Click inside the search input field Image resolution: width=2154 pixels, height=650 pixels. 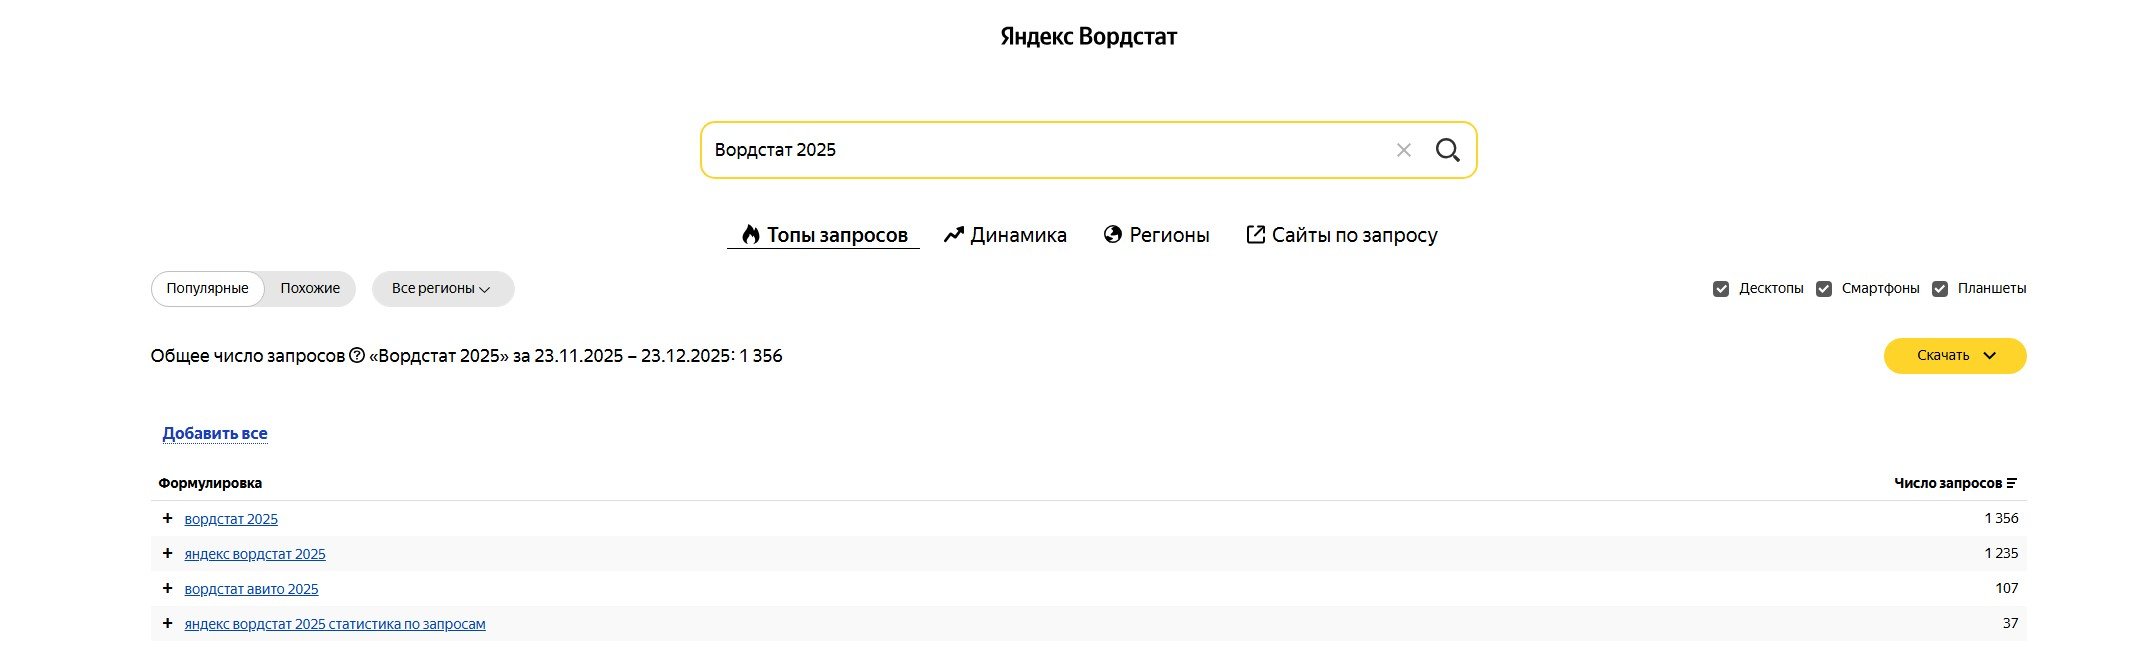point(1040,150)
